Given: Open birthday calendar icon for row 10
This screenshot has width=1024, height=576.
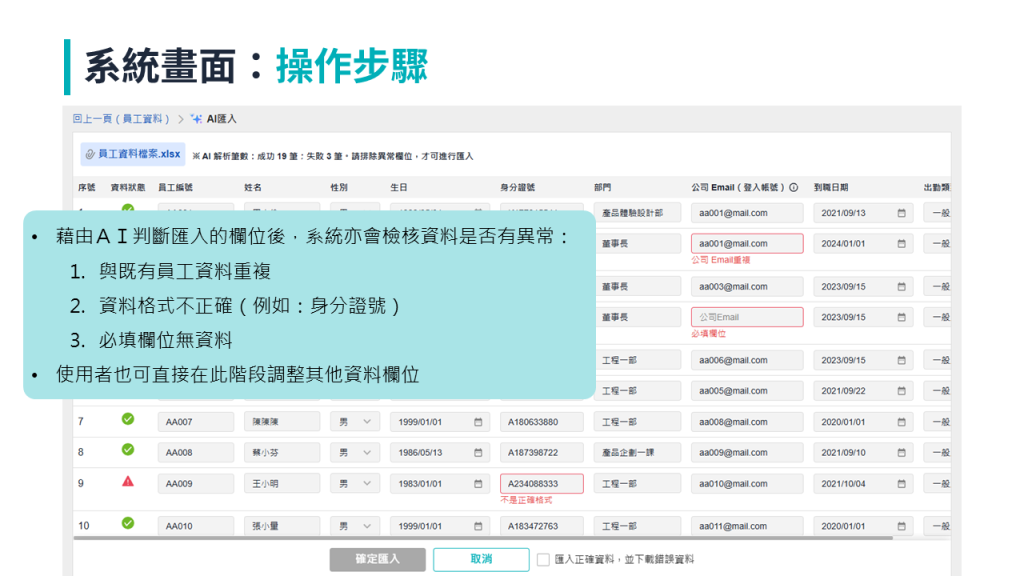Looking at the screenshot, I should pyautogui.click(x=478, y=526).
